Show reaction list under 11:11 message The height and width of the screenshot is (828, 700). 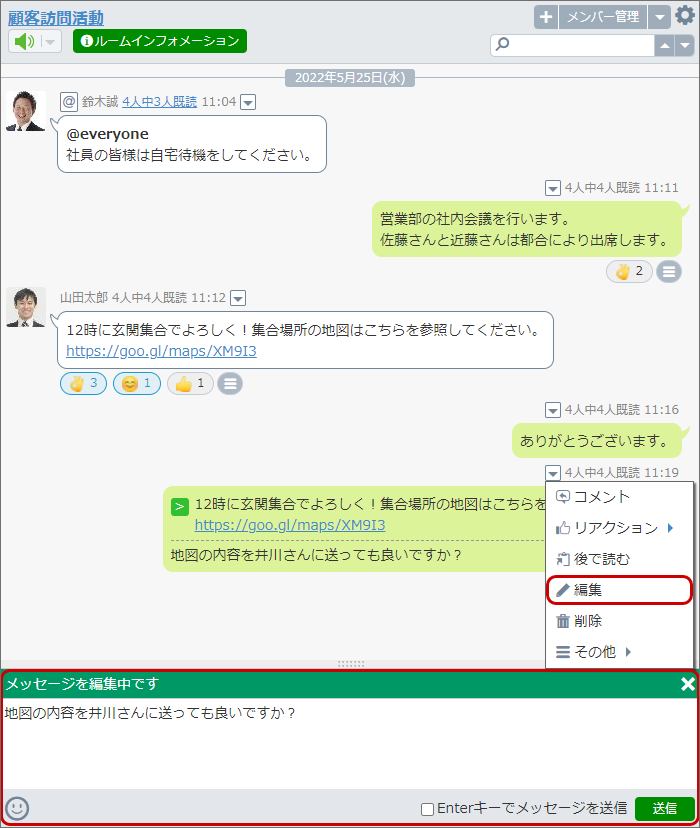669,271
